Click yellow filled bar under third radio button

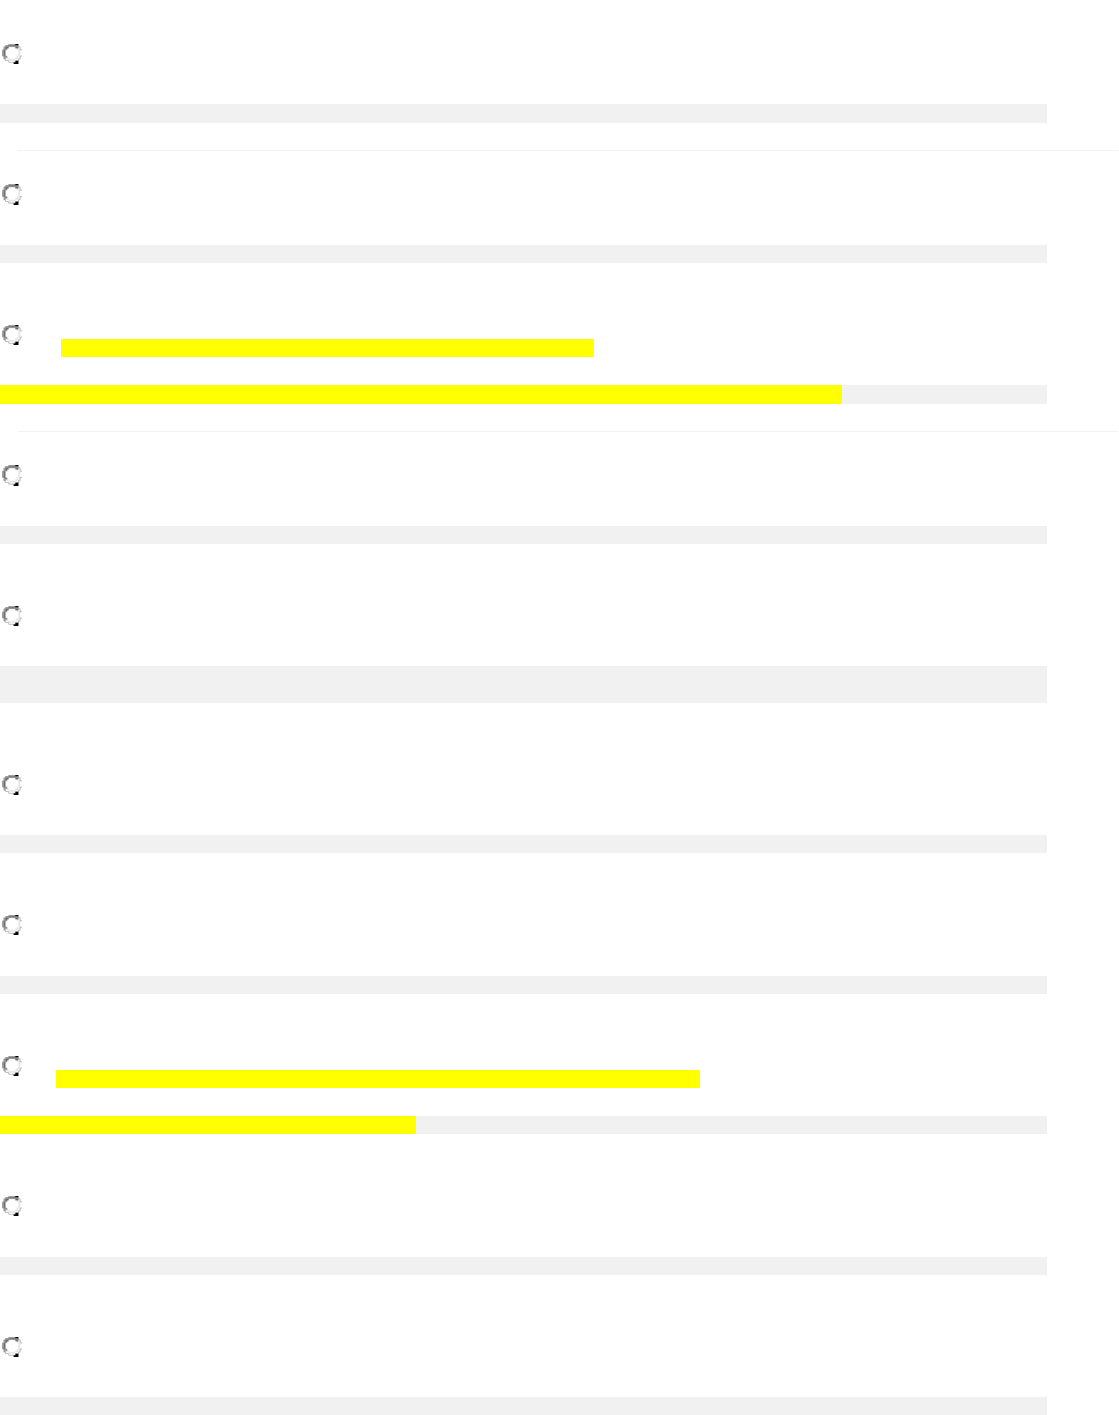pyautogui.click(x=420, y=394)
